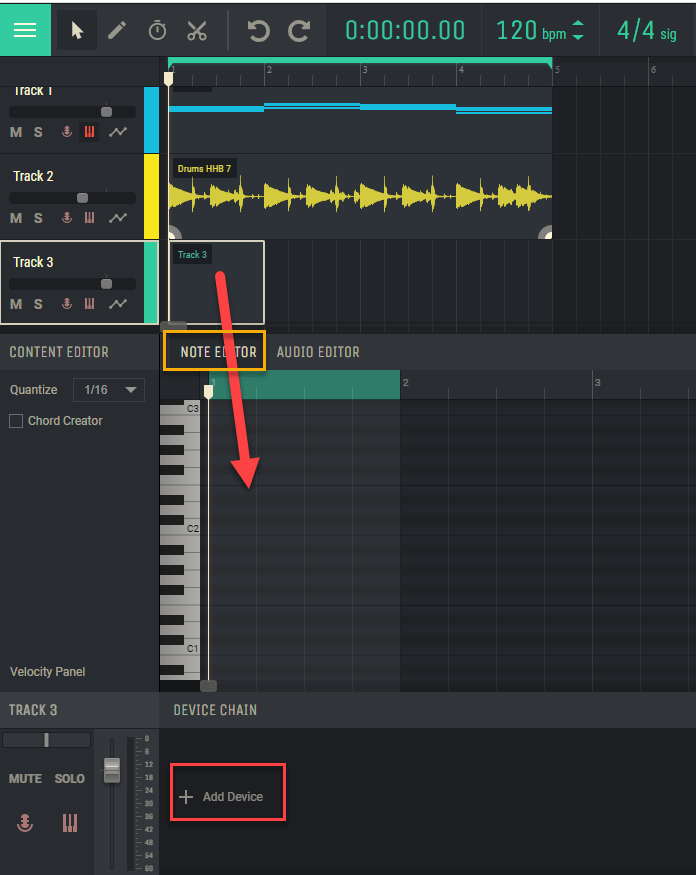Click bar 2 in the note editor ruler
Viewport: 696px width, 875px height.
tap(406, 383)
